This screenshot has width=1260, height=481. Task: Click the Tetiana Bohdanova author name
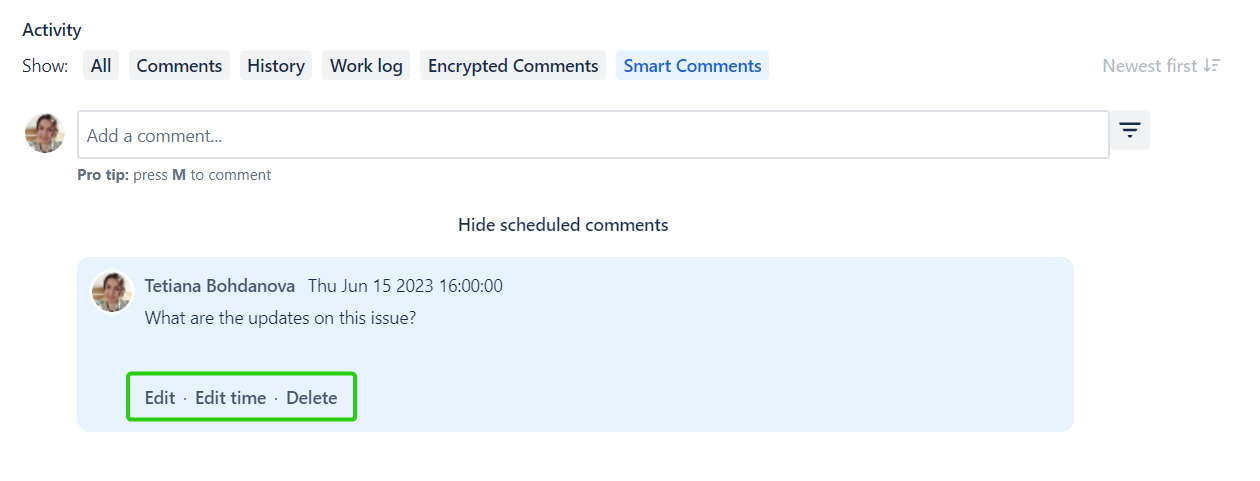[x=220, y=286]
